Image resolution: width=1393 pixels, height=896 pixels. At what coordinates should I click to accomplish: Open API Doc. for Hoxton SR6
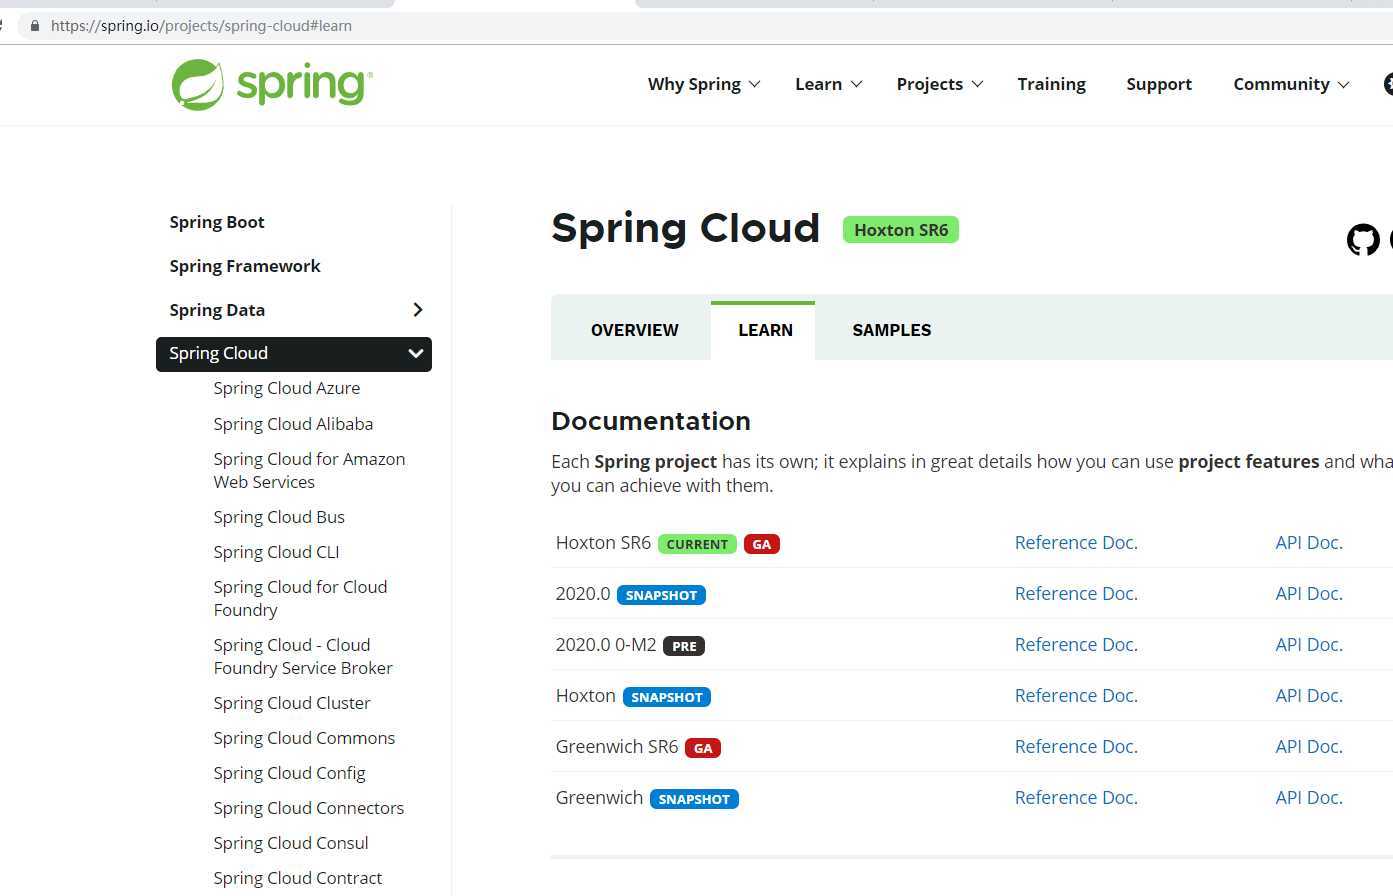pos(1309,543)
